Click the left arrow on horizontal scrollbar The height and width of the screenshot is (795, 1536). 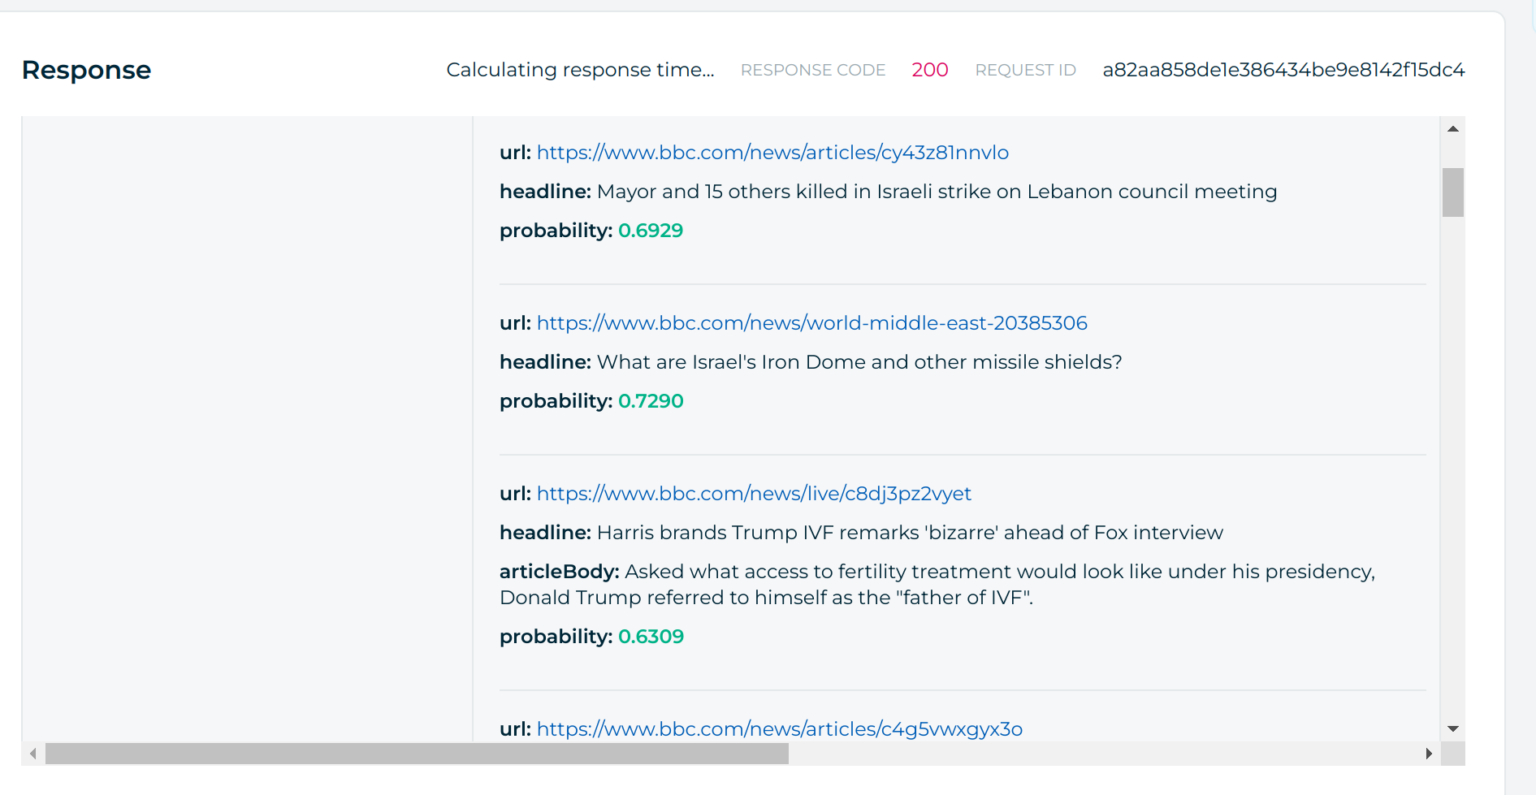pos(31,754)
